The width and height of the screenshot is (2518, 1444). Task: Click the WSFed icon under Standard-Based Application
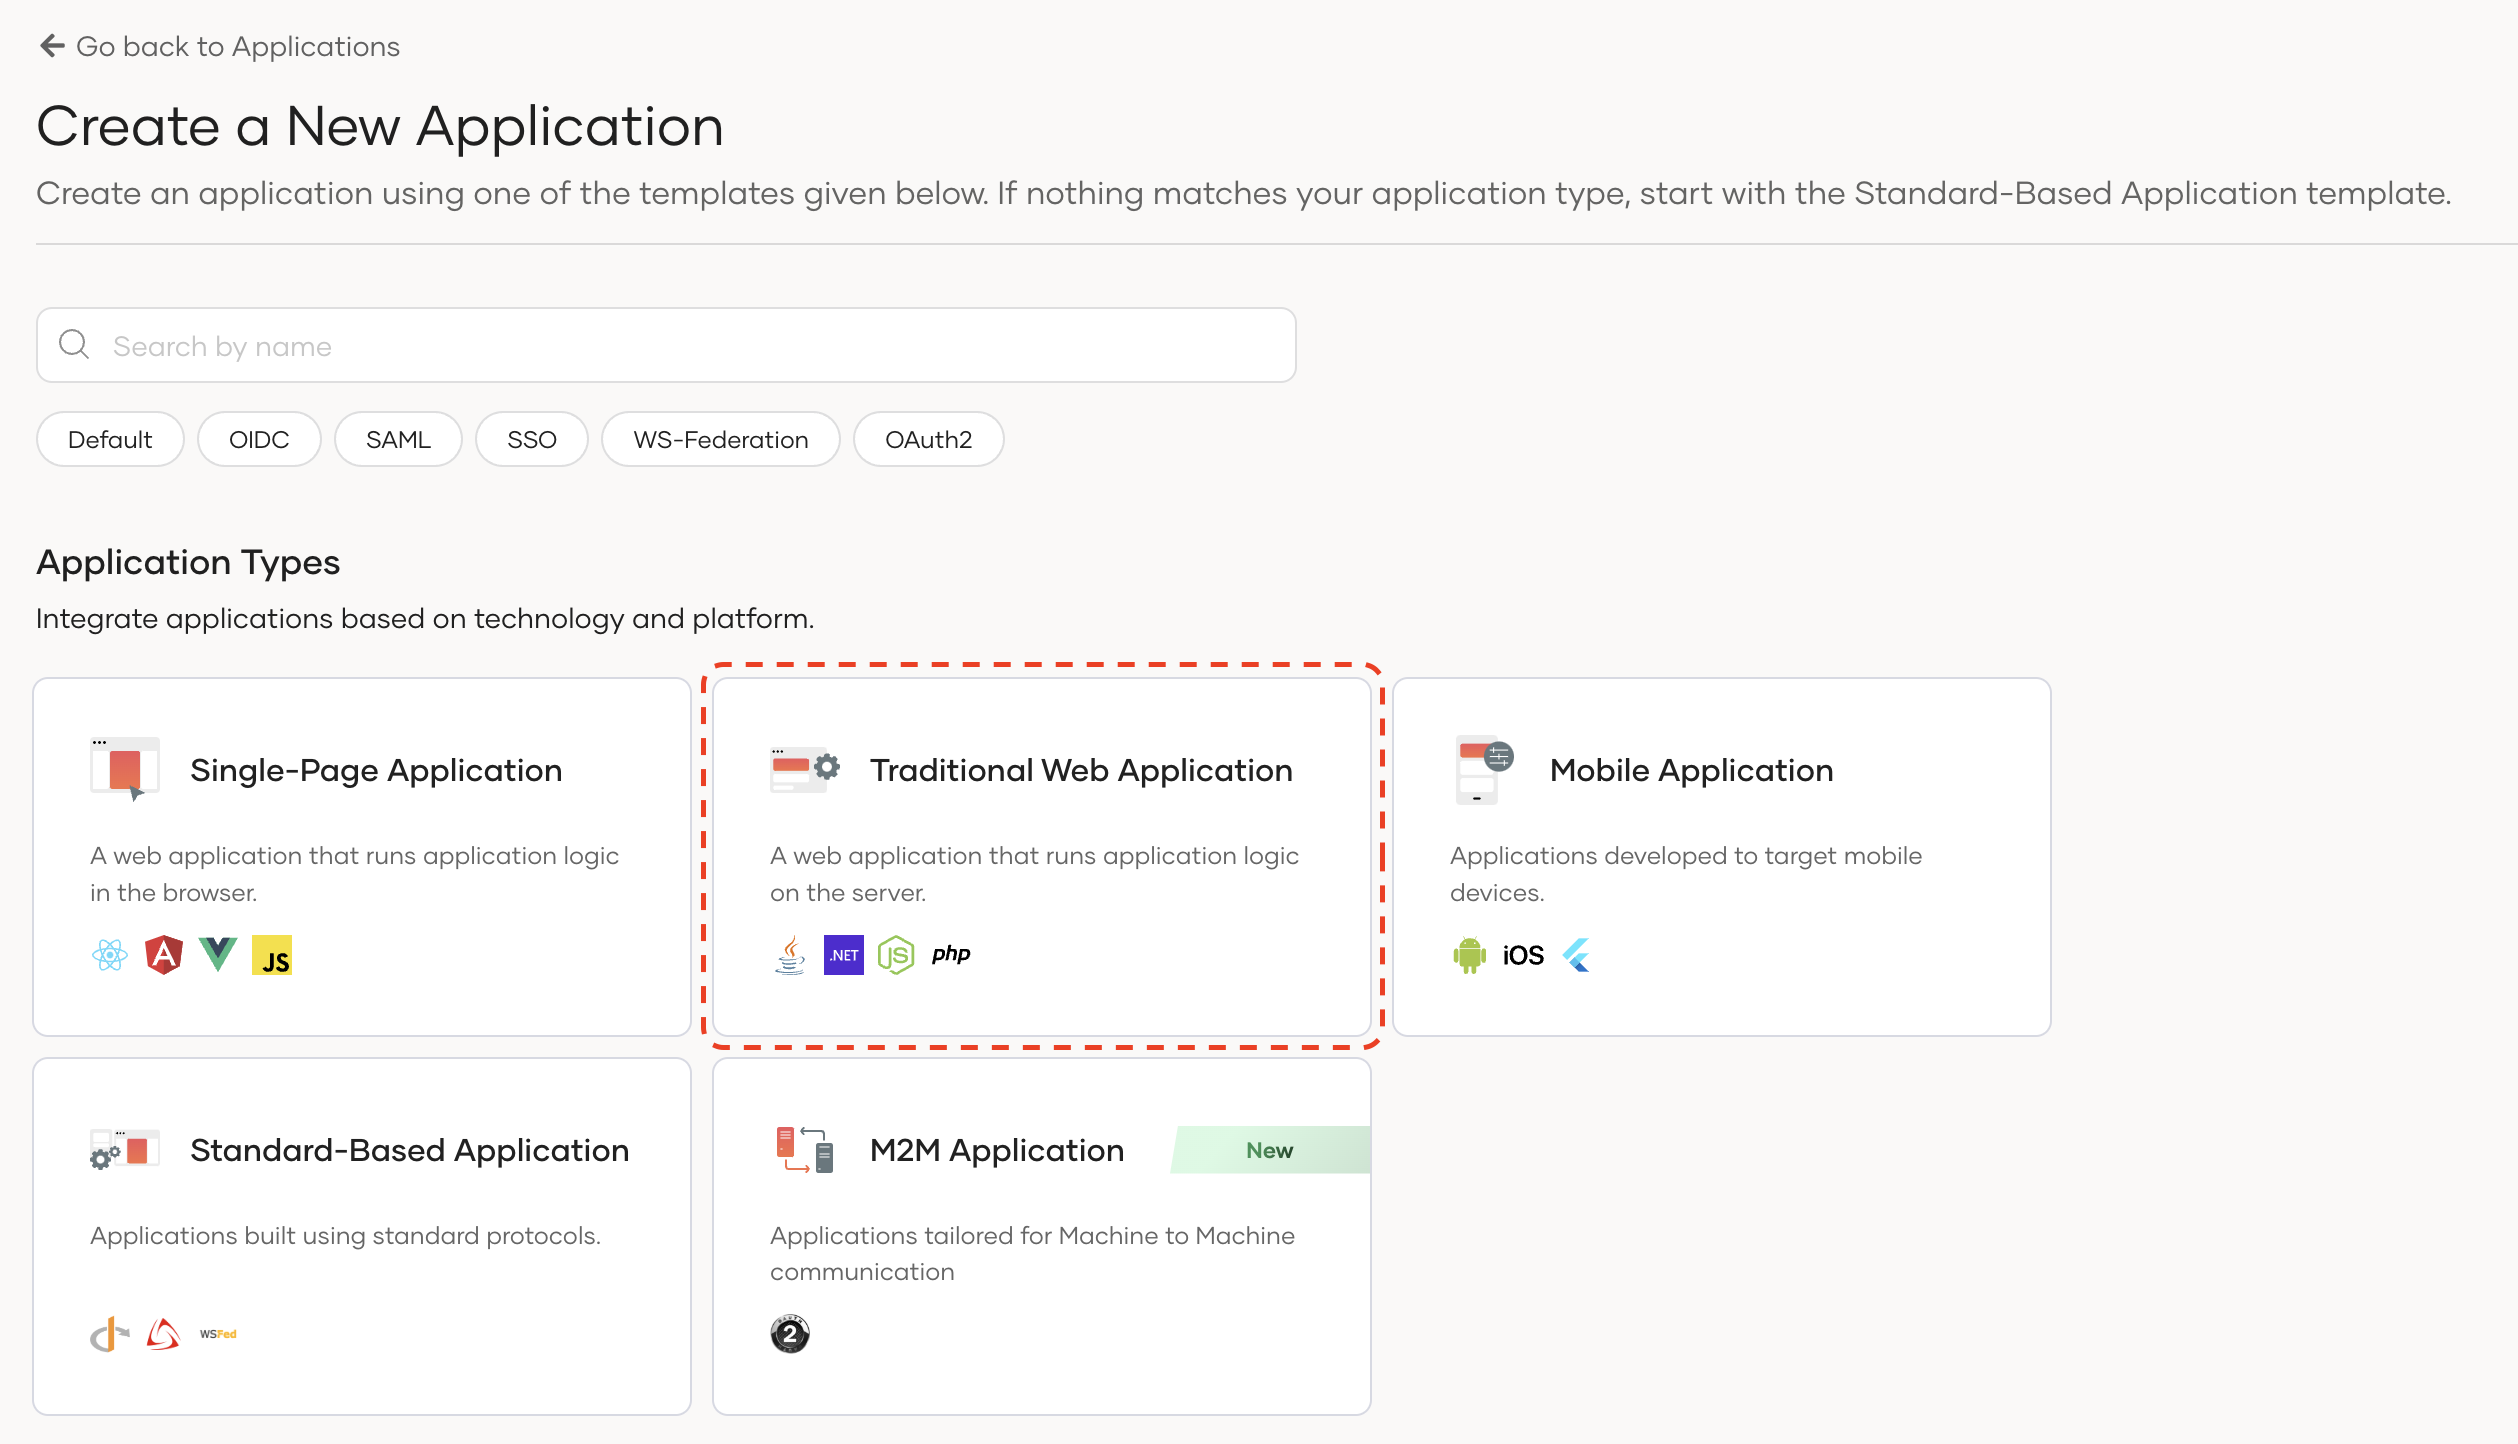(216, 1333)
